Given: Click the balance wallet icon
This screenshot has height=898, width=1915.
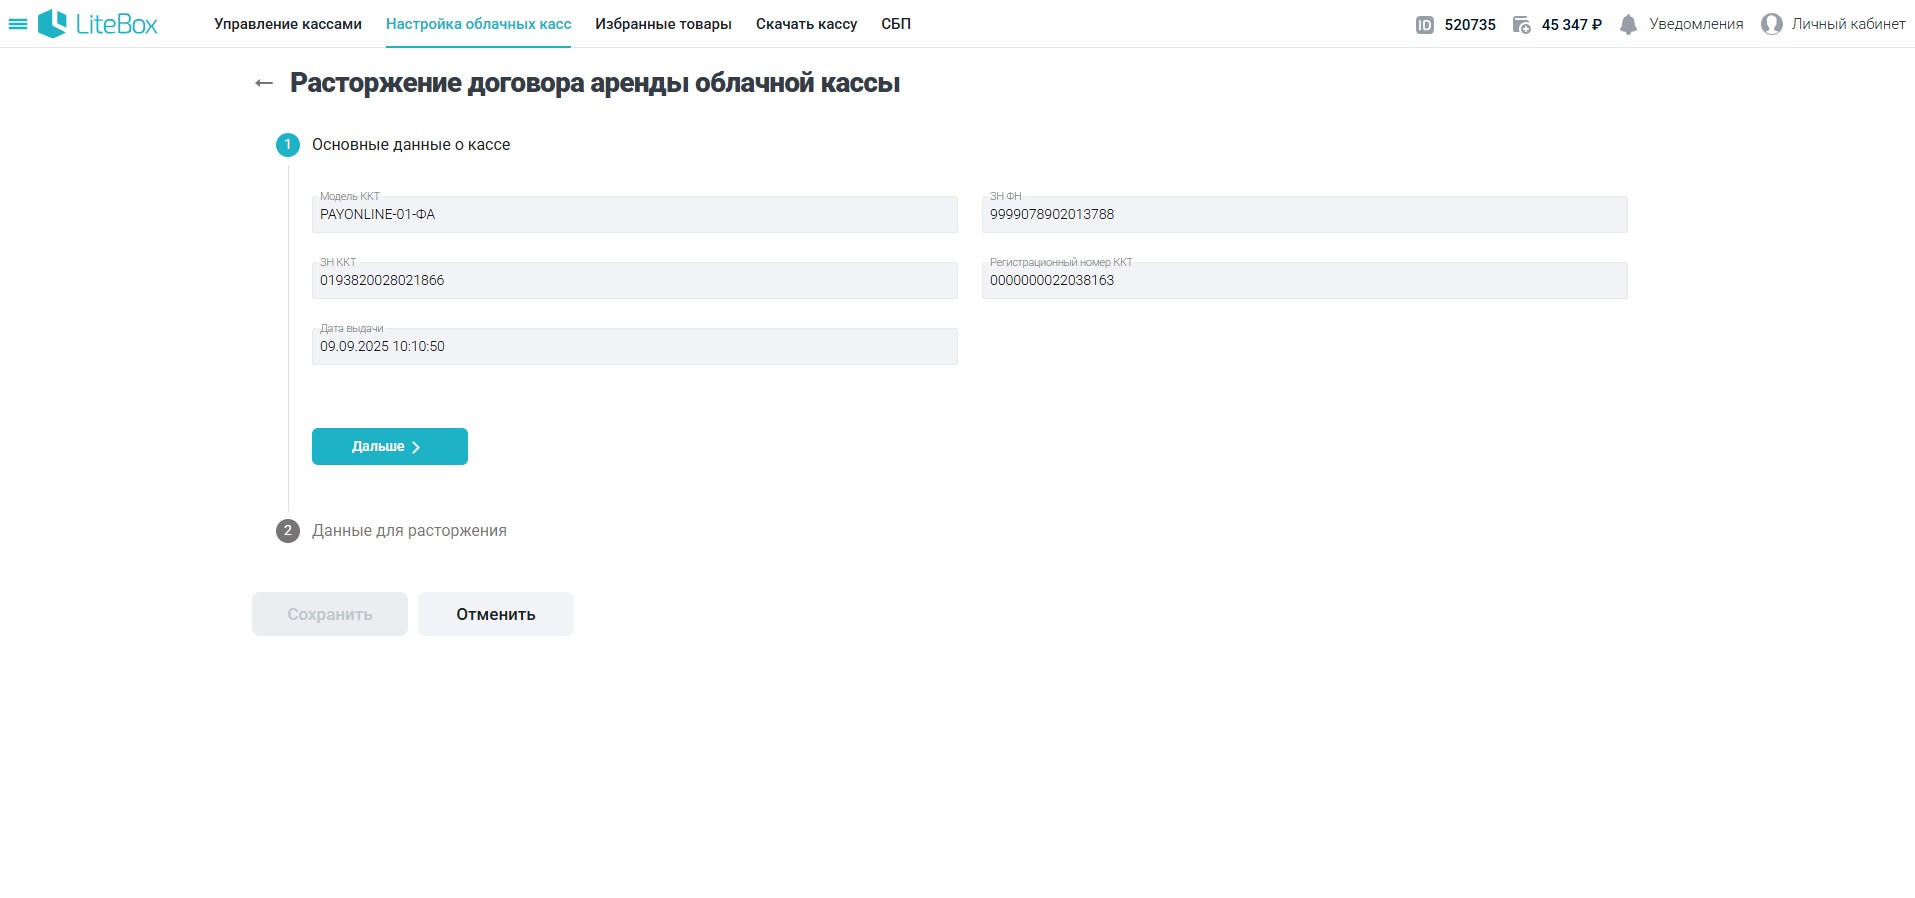Looking at the screenshot, I should point(1521,25).
